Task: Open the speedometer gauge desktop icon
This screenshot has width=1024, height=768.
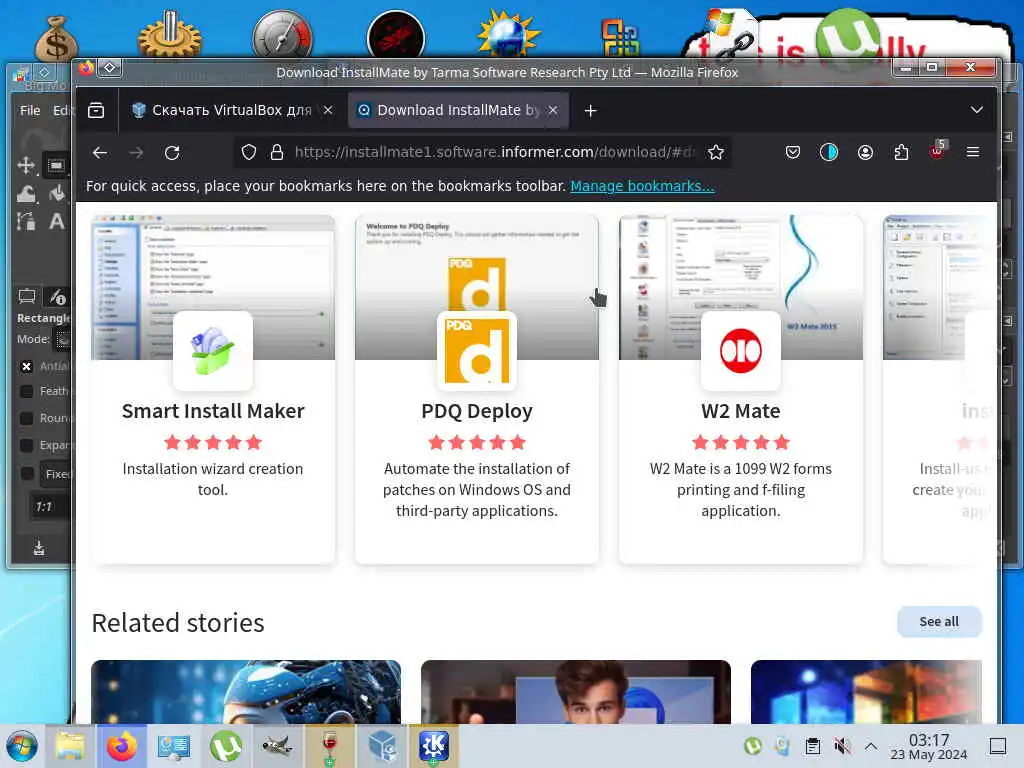Action: 282,34
